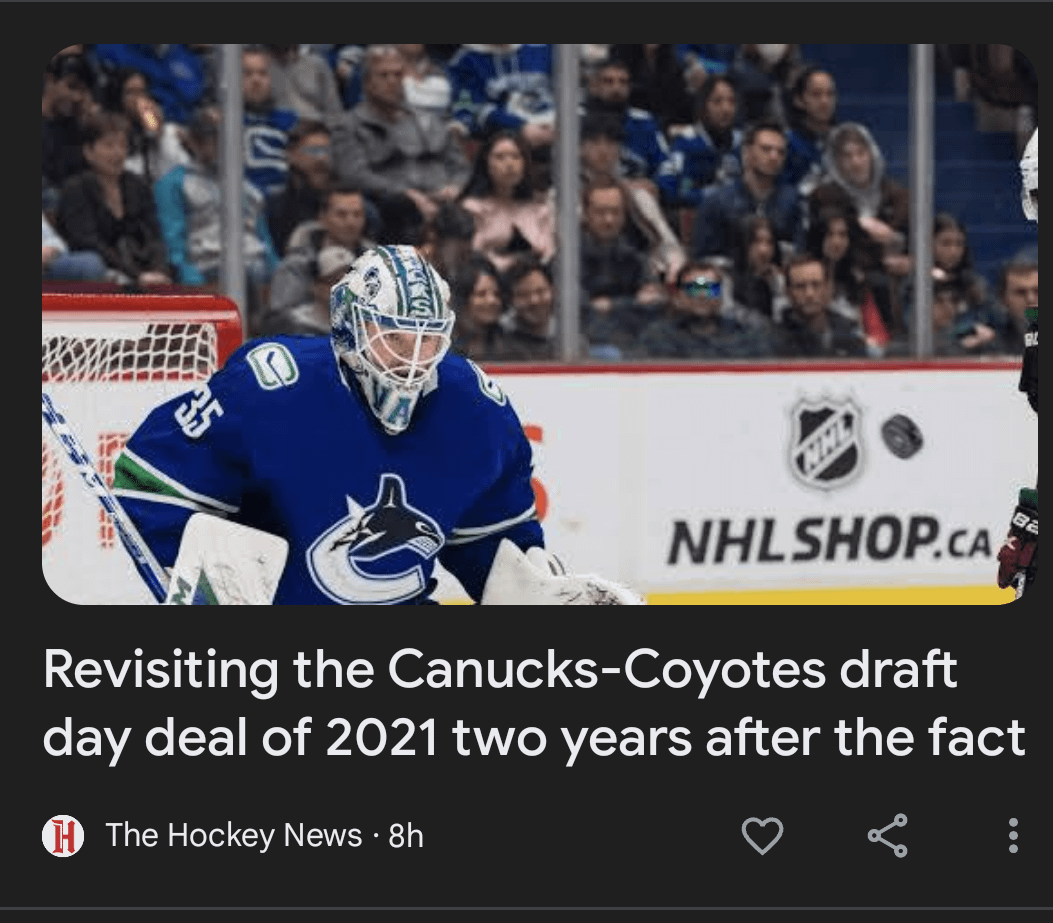Click The Hockey News red logo icon

pyautogui.click(x=62, y=835)
